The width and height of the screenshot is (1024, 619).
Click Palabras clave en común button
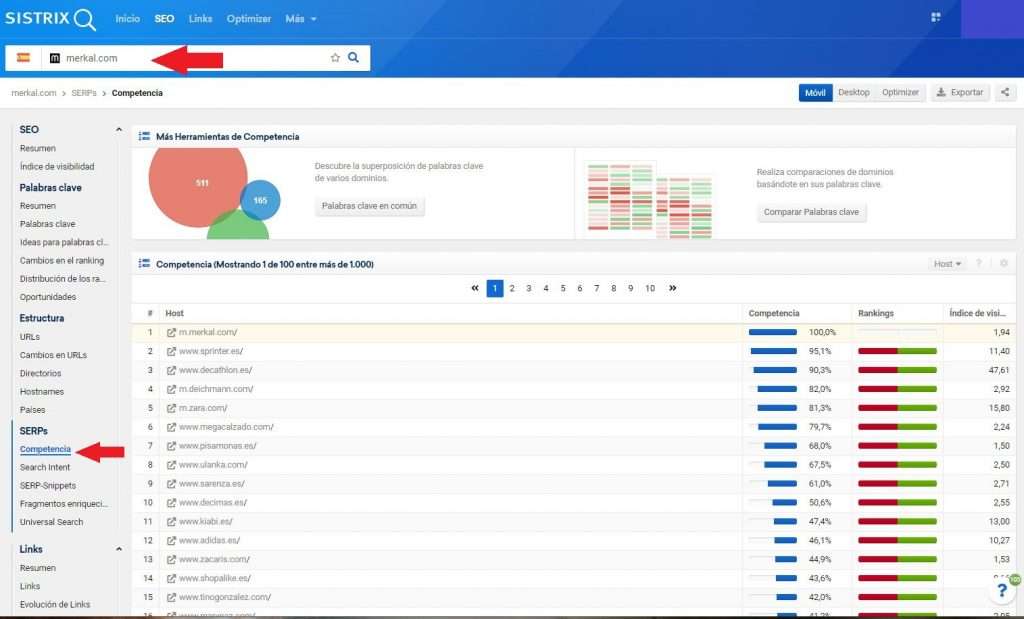click(369, 206)
